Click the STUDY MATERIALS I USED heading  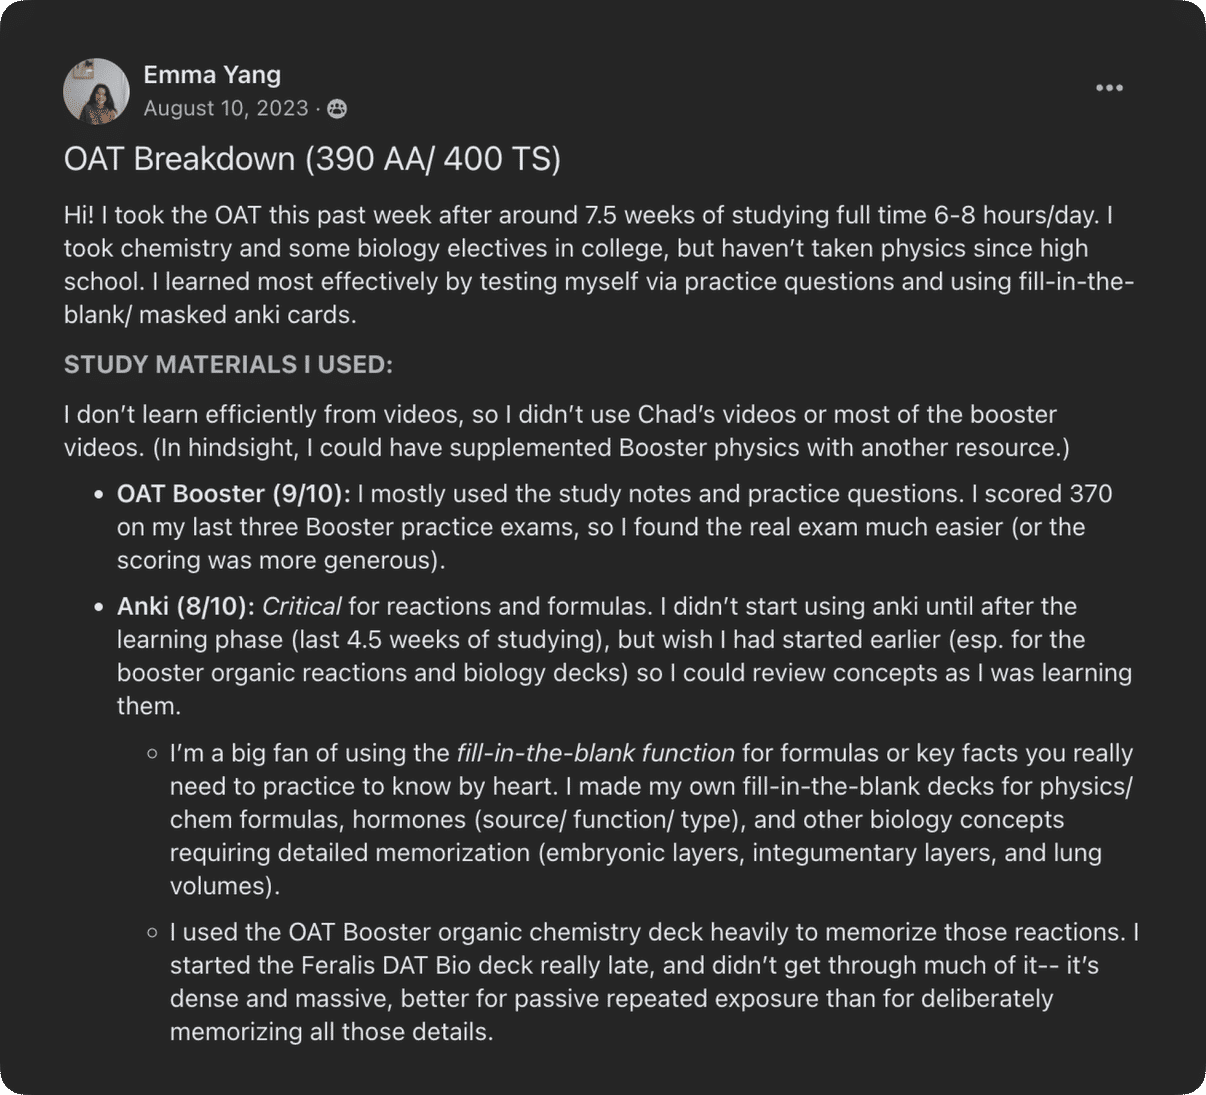(228, 365)
